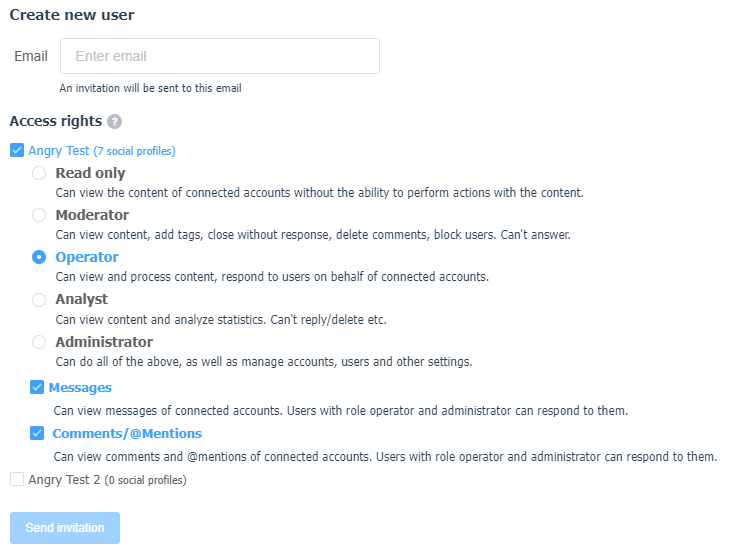Uncheck the Comments/@Mentions checkbox

pos(37,433)
